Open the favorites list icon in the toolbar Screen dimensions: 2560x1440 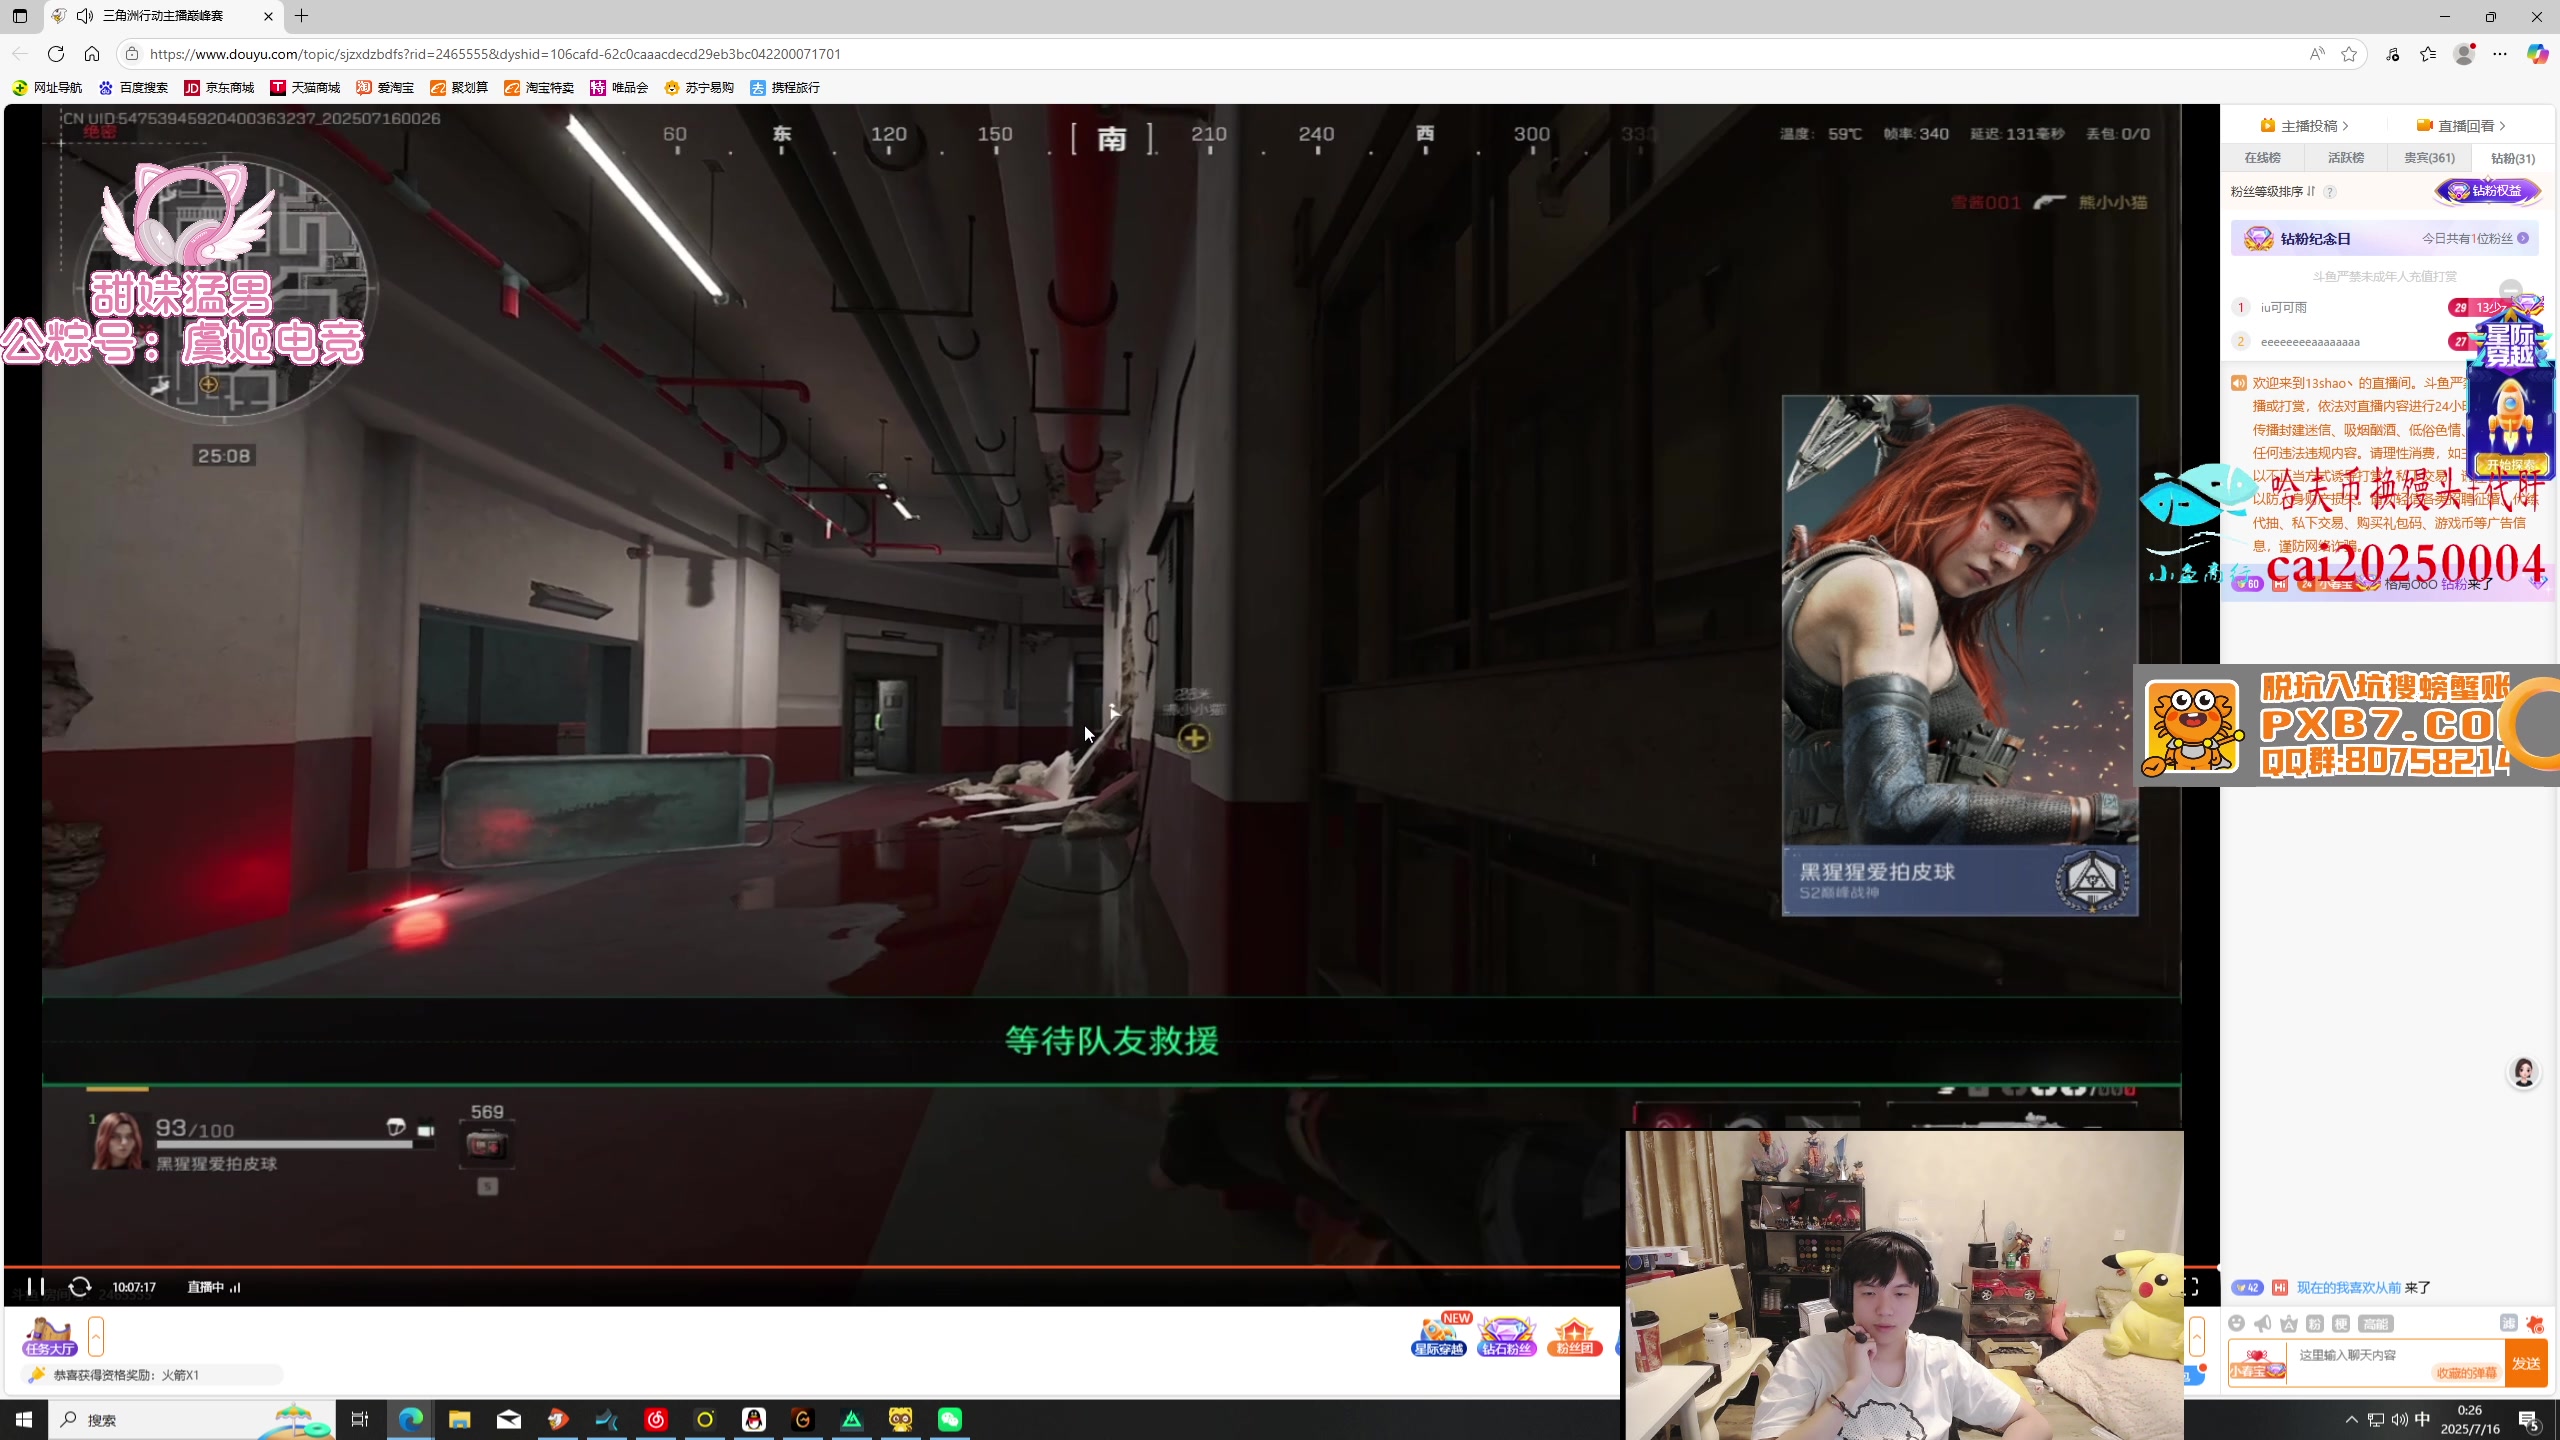(2428, 54)
